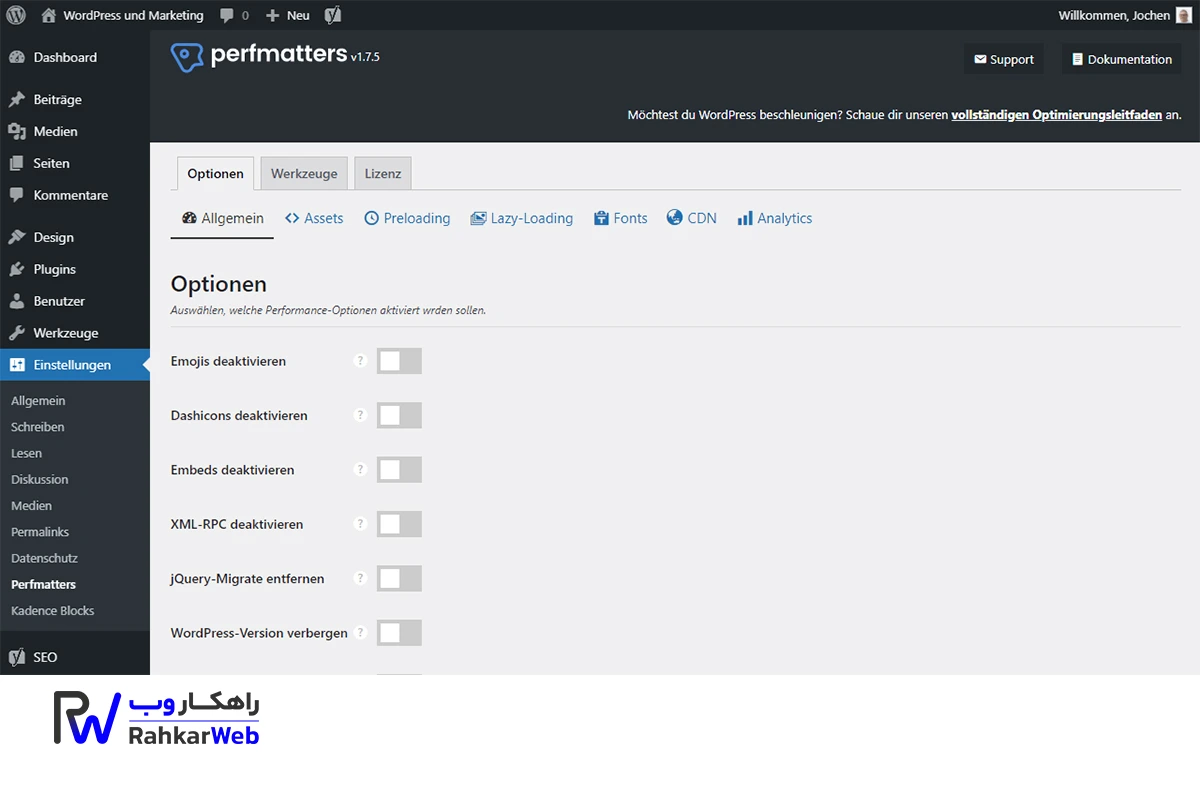Click the perfmatters logo icon
The width and height of the screenshot is (1200, 800).
coord(187,57)
